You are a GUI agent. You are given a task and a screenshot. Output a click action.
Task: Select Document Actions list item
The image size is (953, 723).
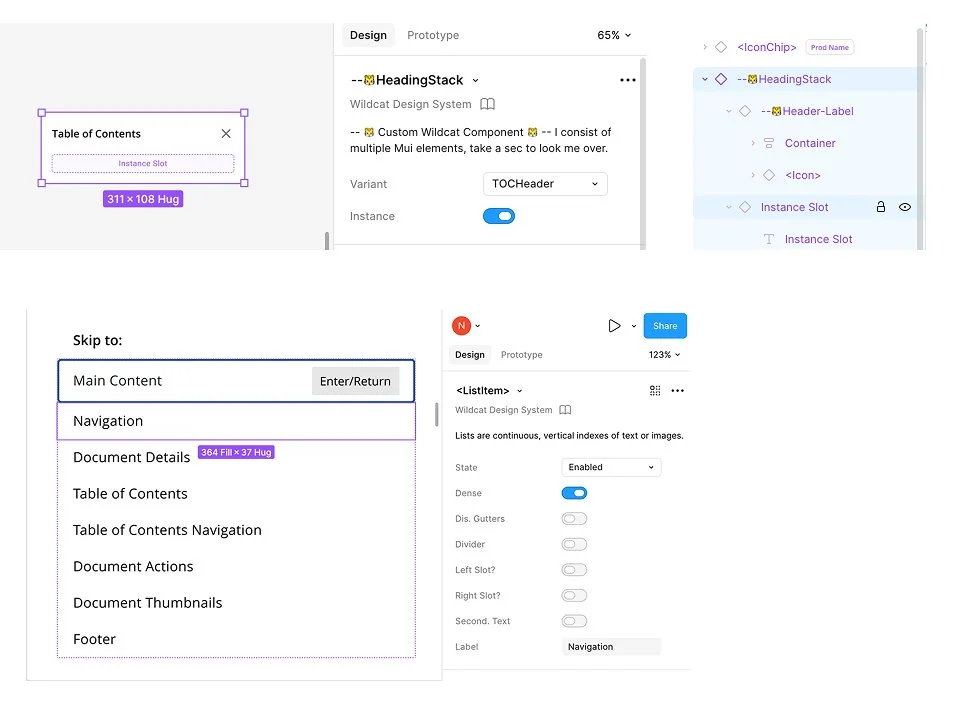click(236, 567)
